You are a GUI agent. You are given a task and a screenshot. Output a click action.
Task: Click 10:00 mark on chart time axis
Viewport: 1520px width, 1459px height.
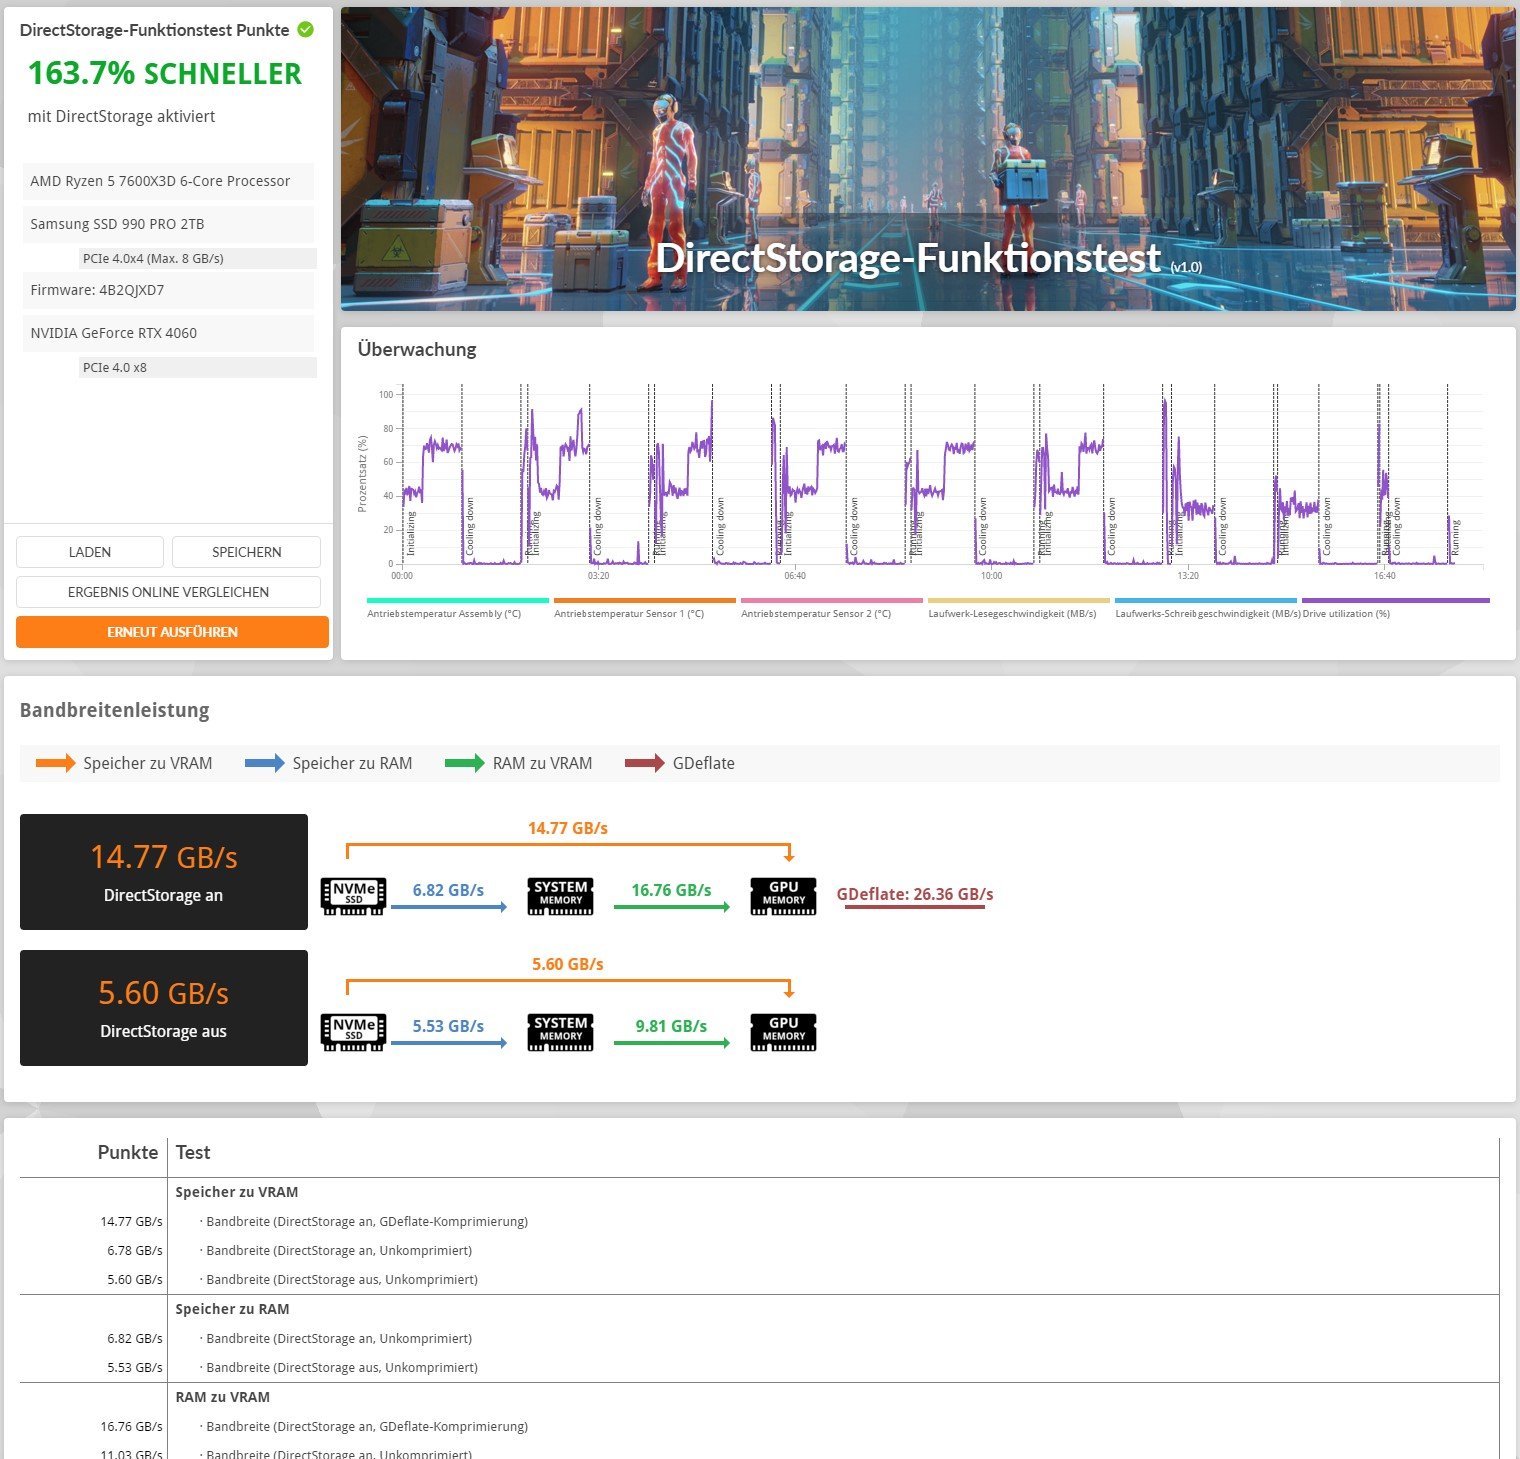pyautogui.click(x=991, y=576)
